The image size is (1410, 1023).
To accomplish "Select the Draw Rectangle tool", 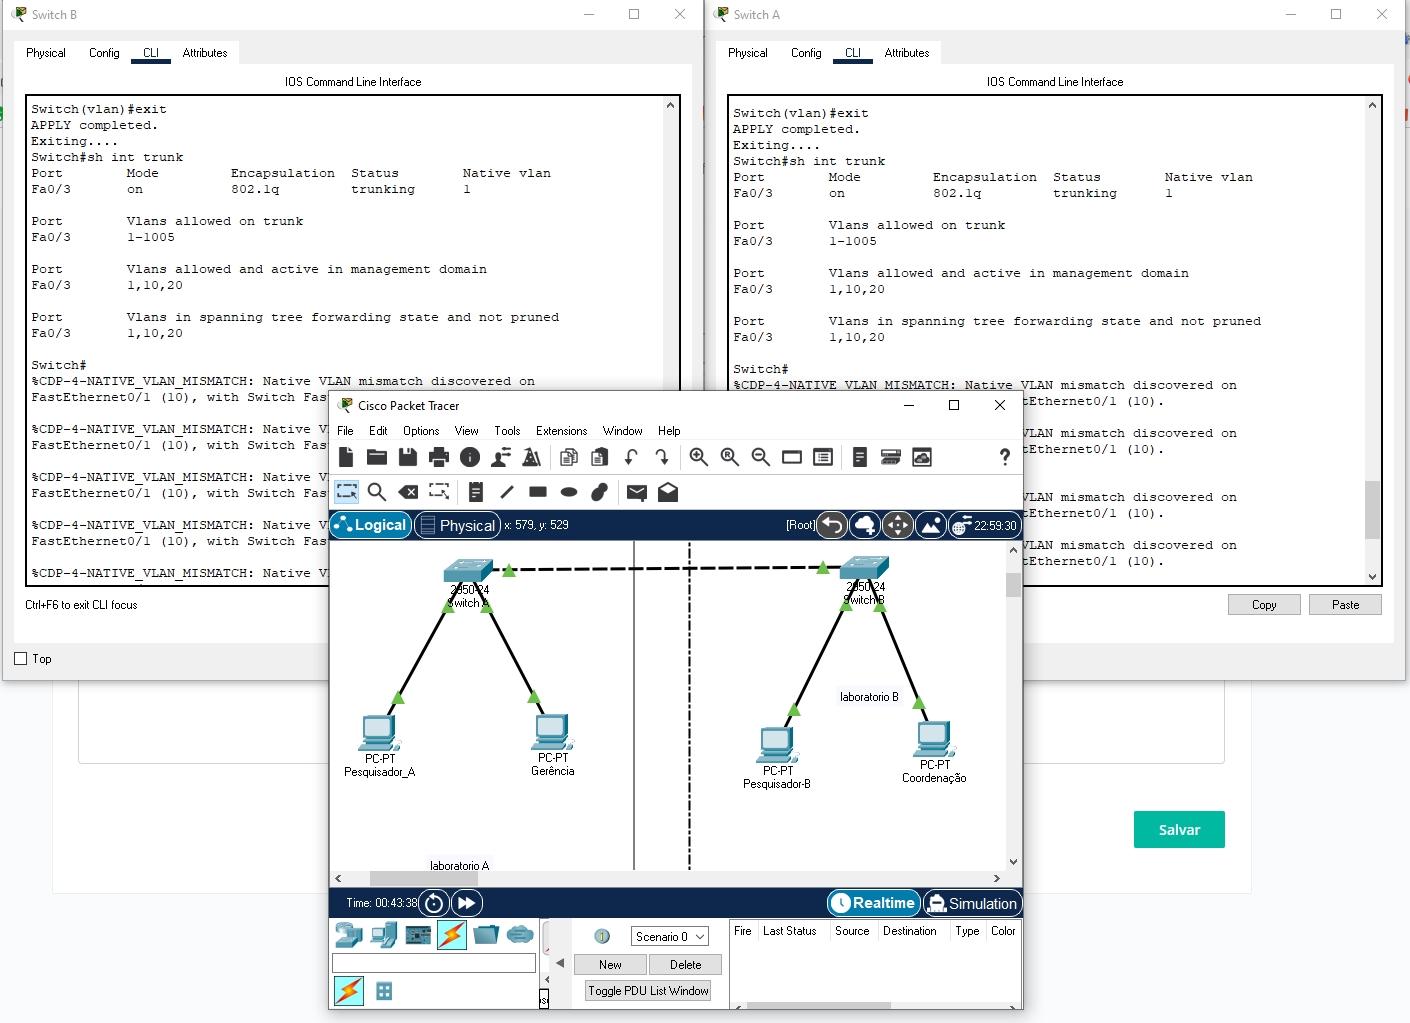I will point(538,491).
